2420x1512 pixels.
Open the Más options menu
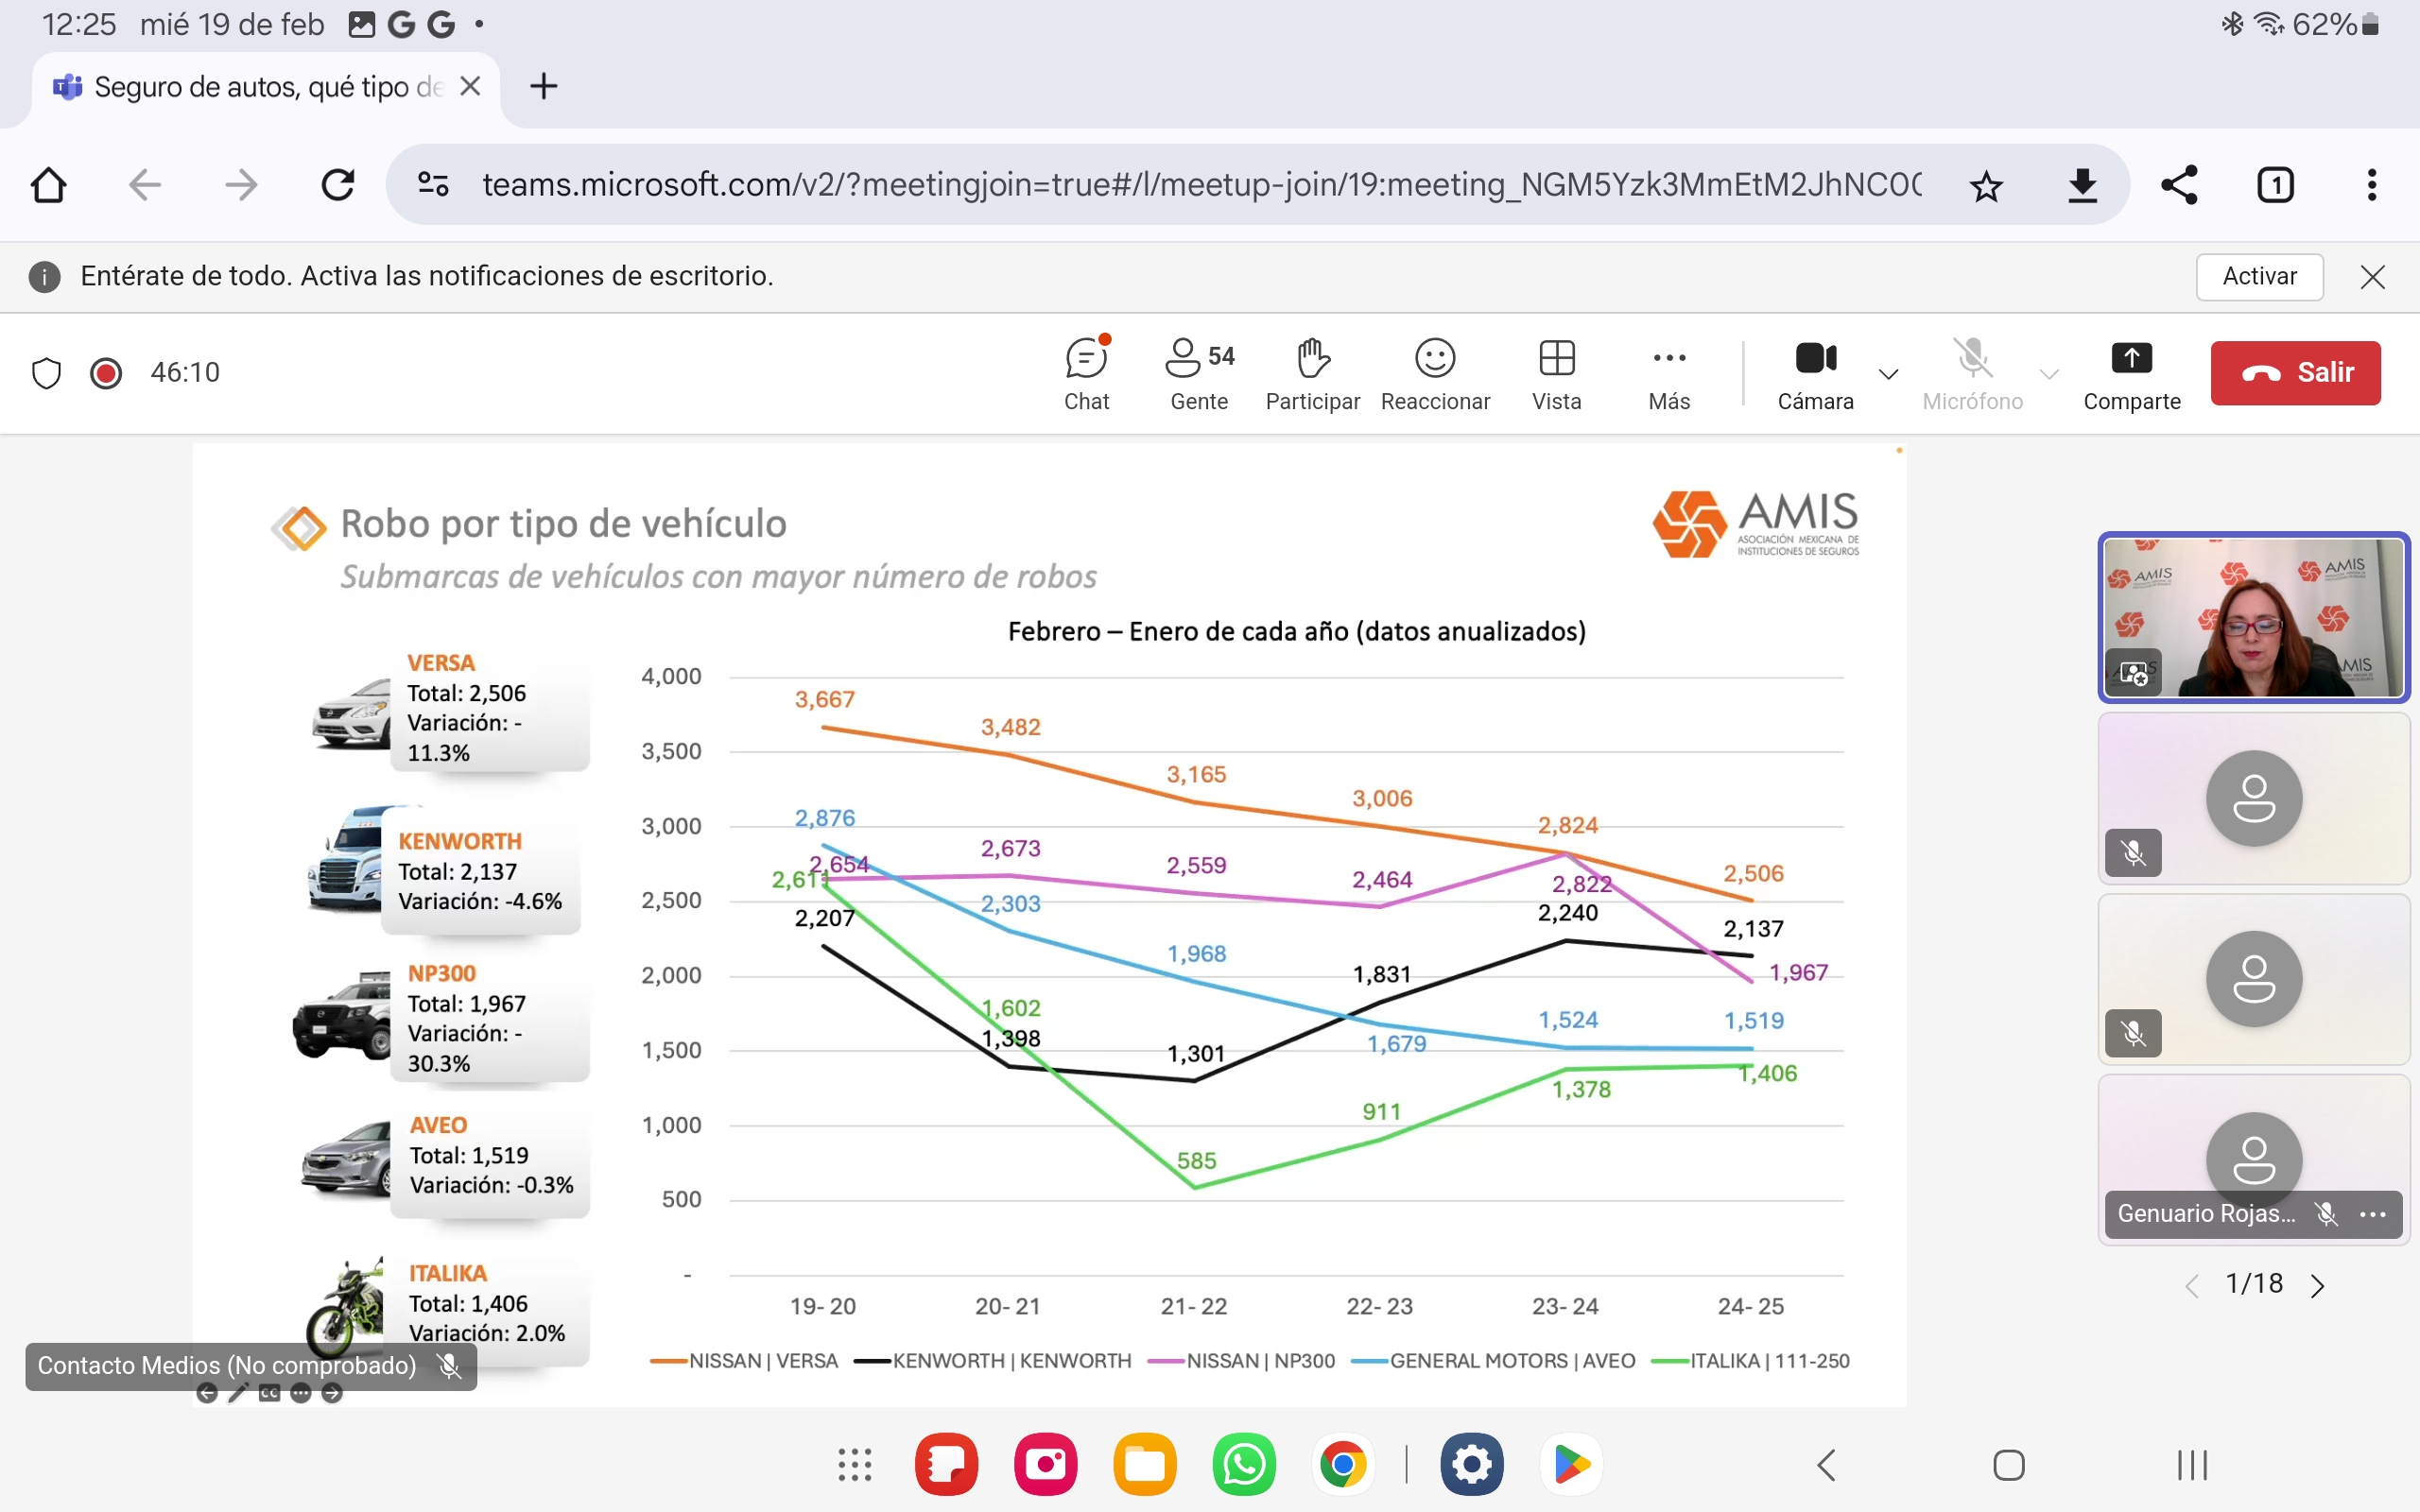tap(1669, 374)
